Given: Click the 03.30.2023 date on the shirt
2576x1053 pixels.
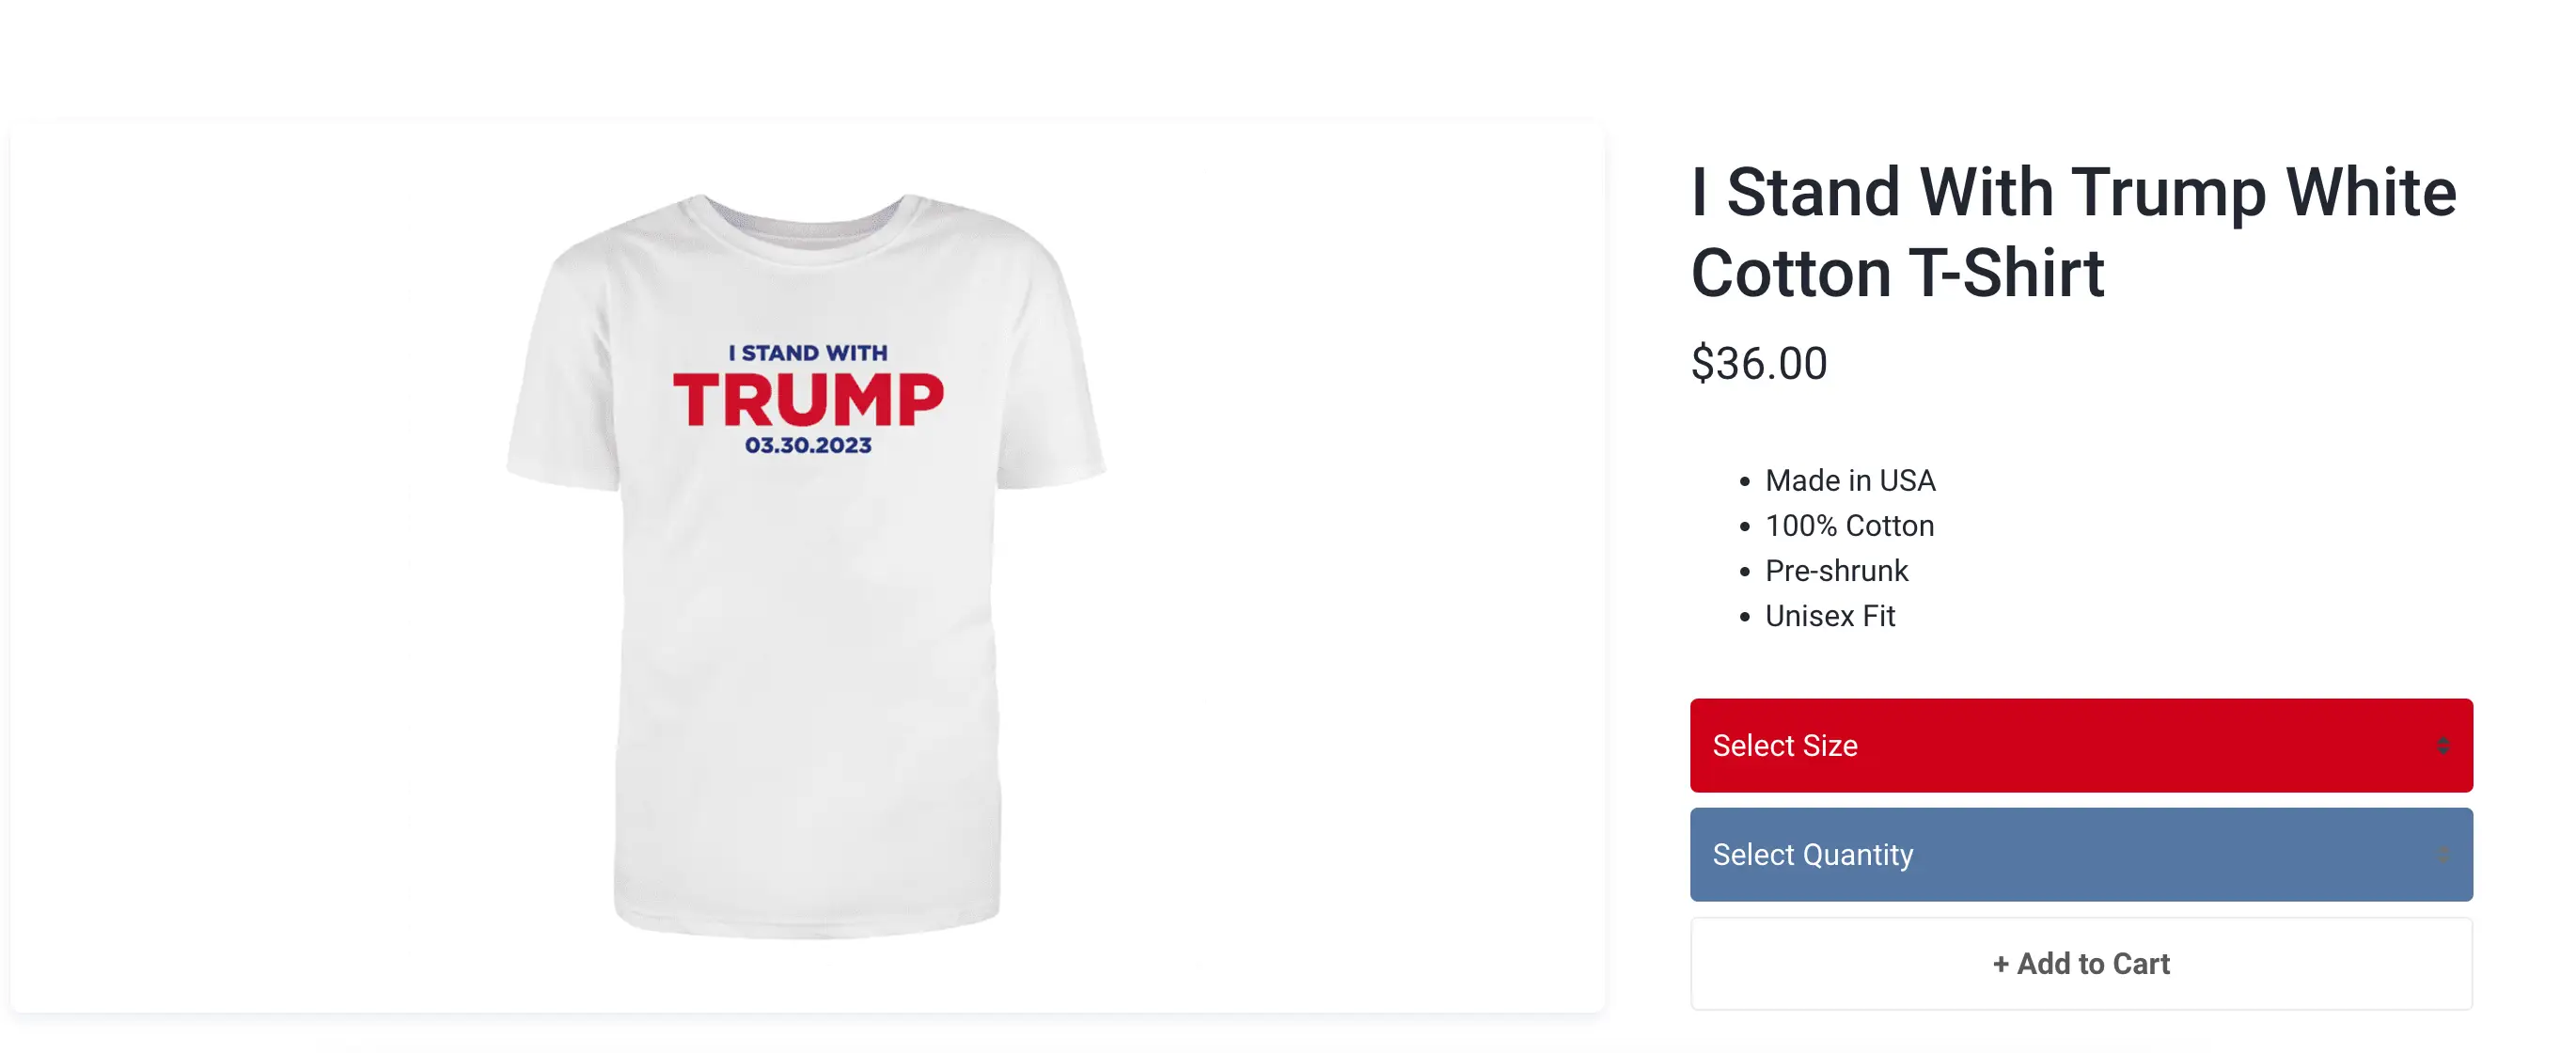Looking at the screenshot, I should click(808, 445).
